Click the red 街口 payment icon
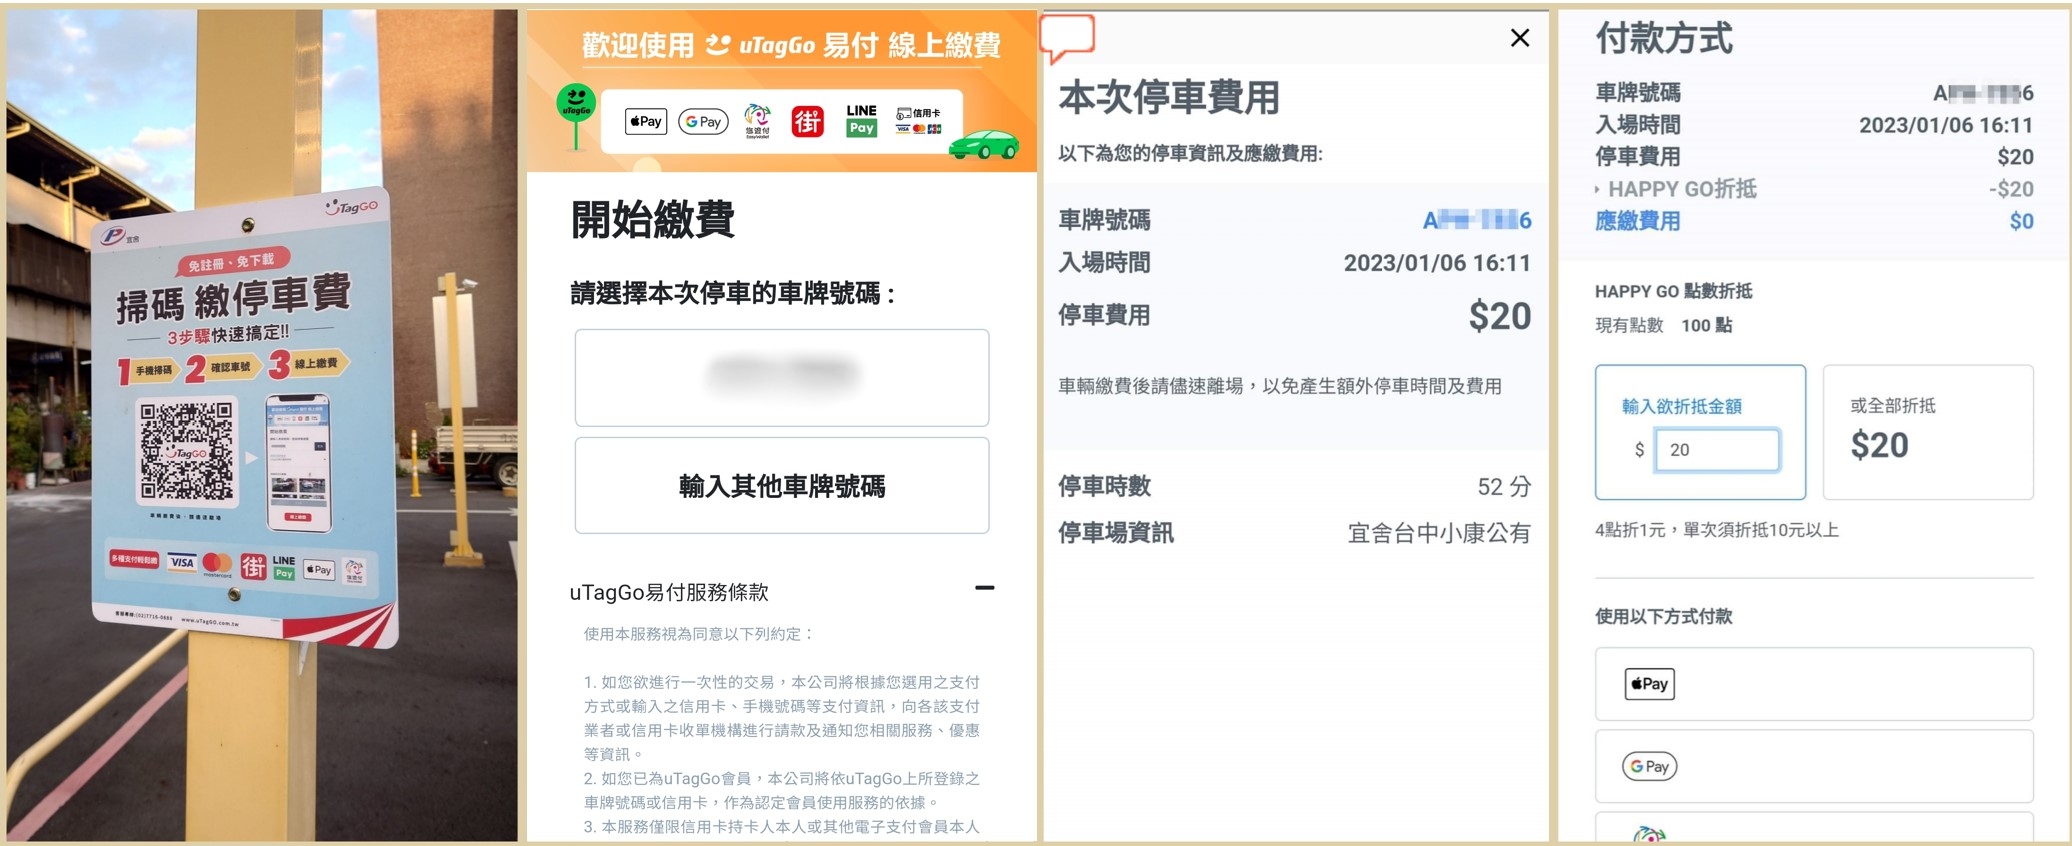 click(x=808, y=122)
